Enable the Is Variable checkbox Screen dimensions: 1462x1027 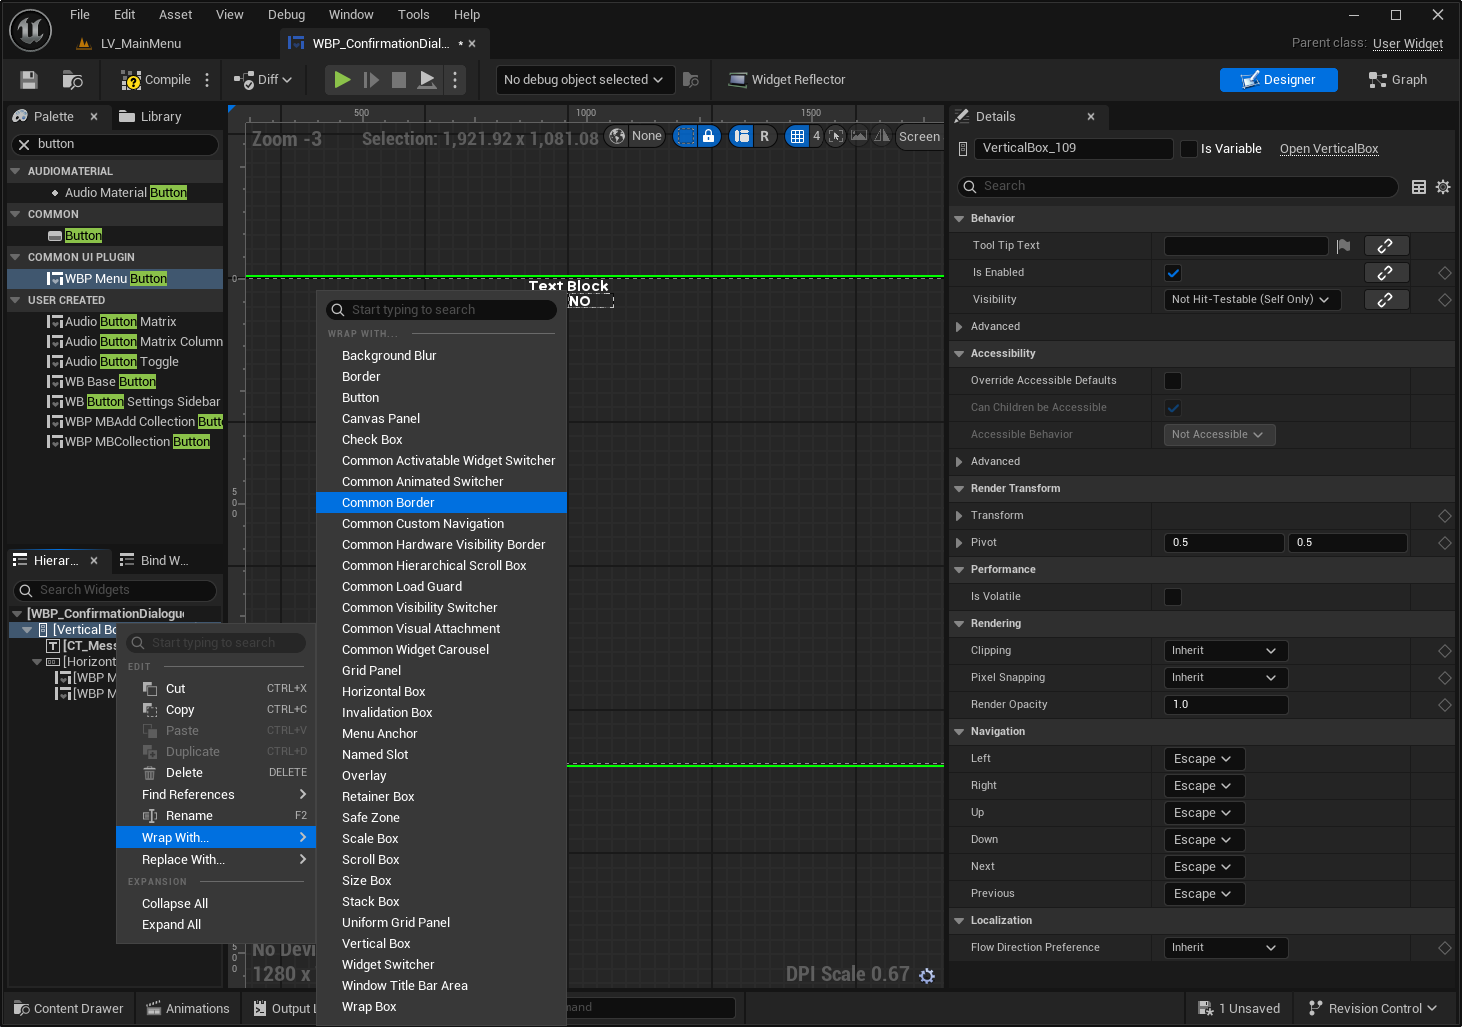coord(1188,149)
